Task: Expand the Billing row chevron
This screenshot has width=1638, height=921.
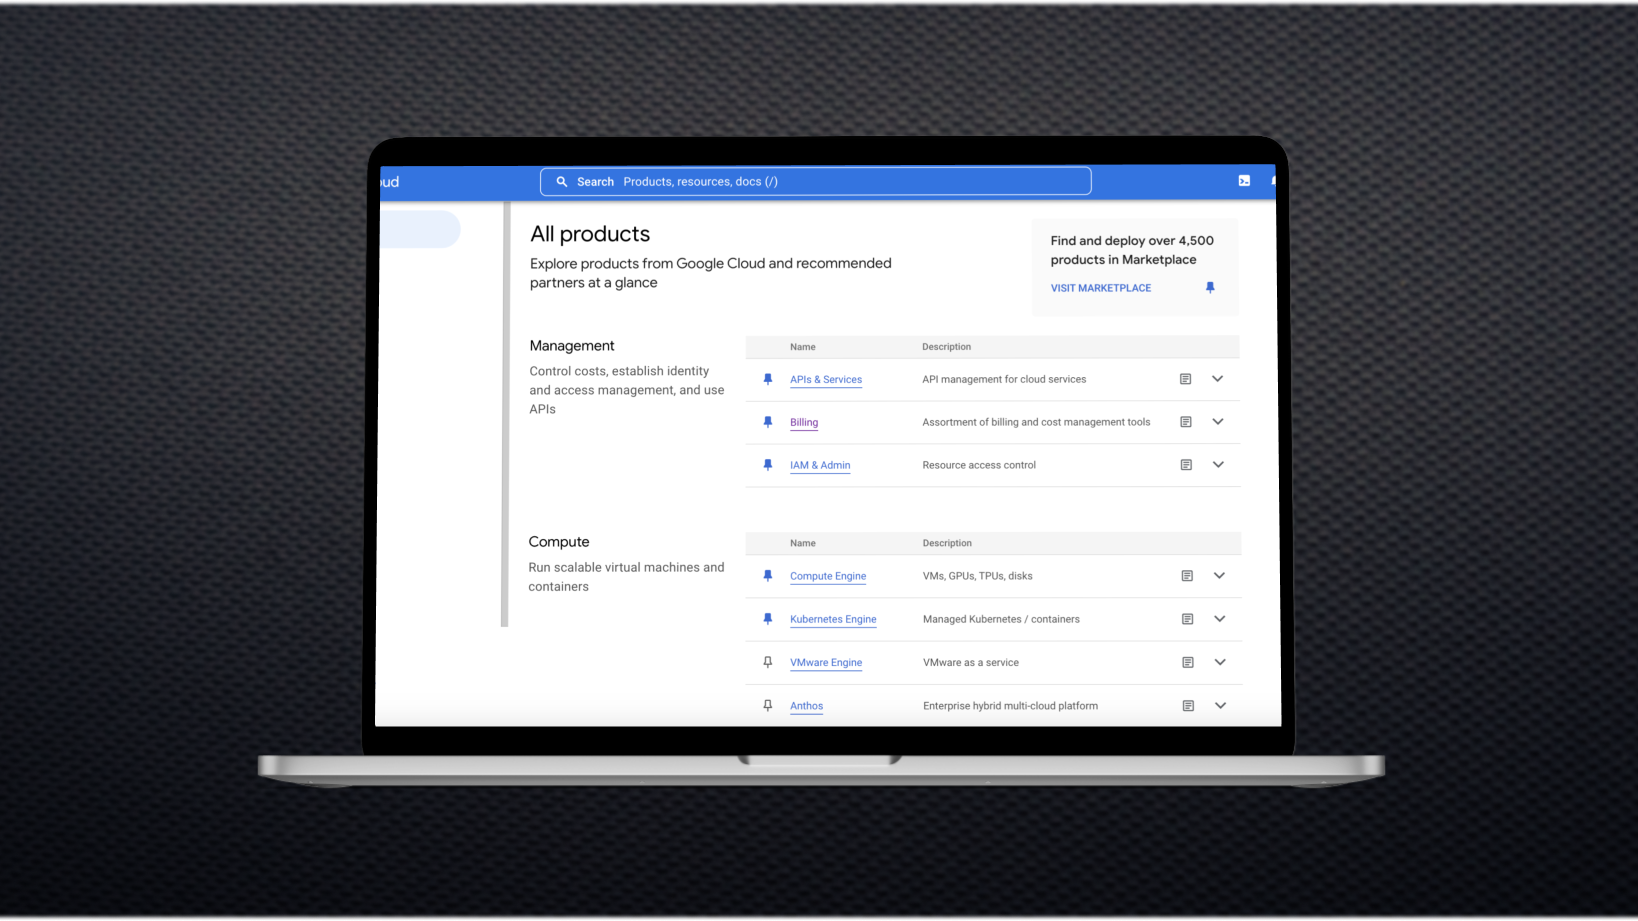Action: coord(1218,422)
